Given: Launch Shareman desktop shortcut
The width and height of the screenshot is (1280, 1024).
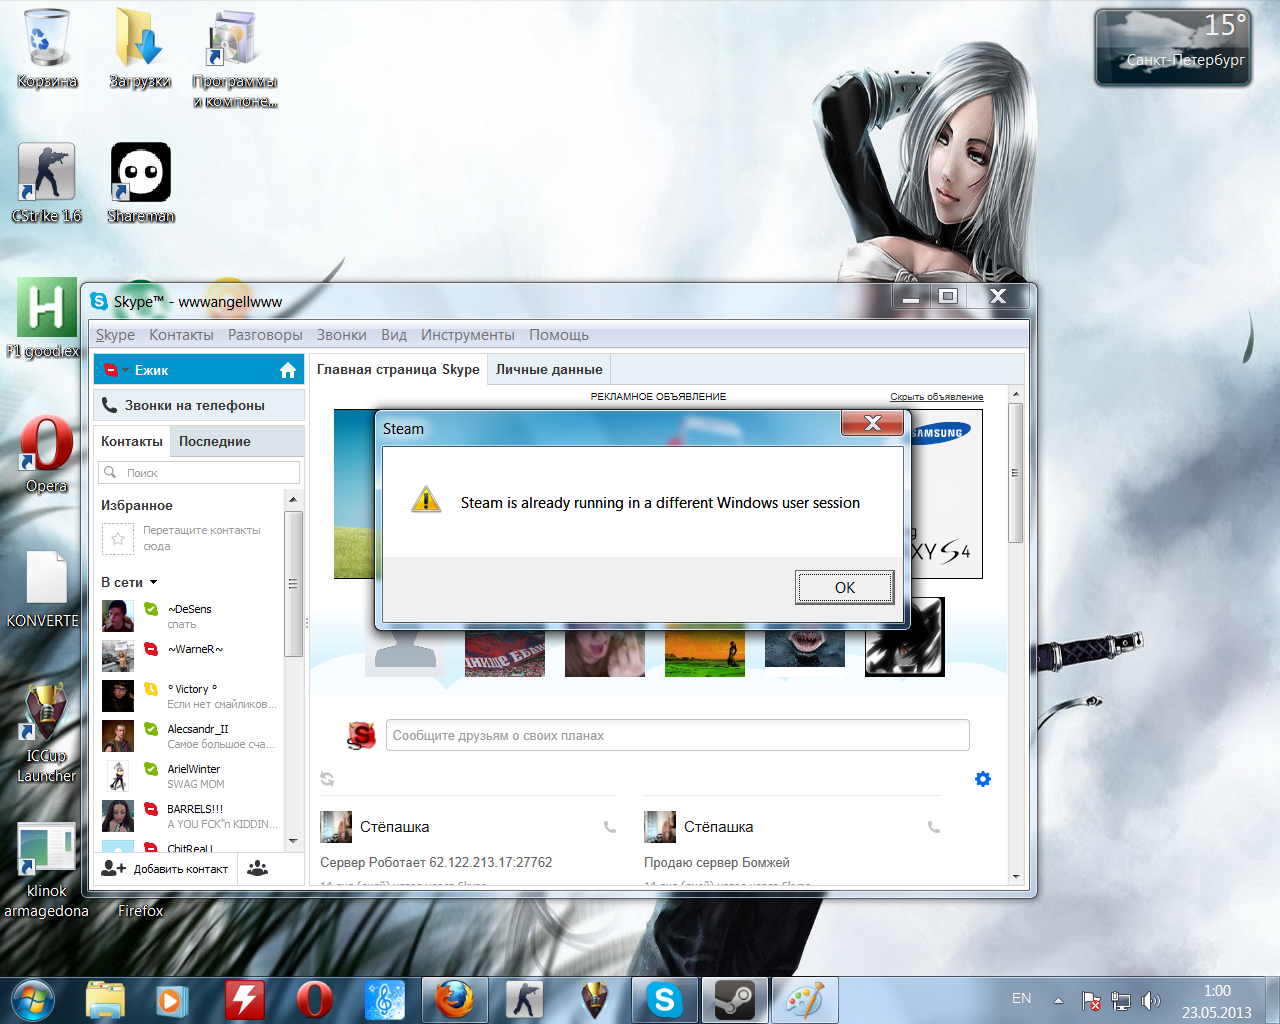Looking at the screenshot, I should coord(140,183).
